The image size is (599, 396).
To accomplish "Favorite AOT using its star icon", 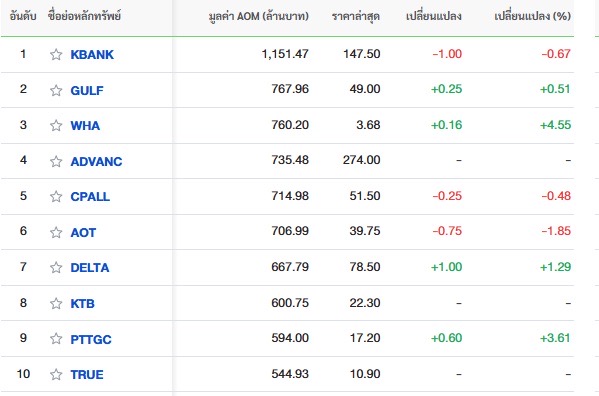I will coord(56,233).
